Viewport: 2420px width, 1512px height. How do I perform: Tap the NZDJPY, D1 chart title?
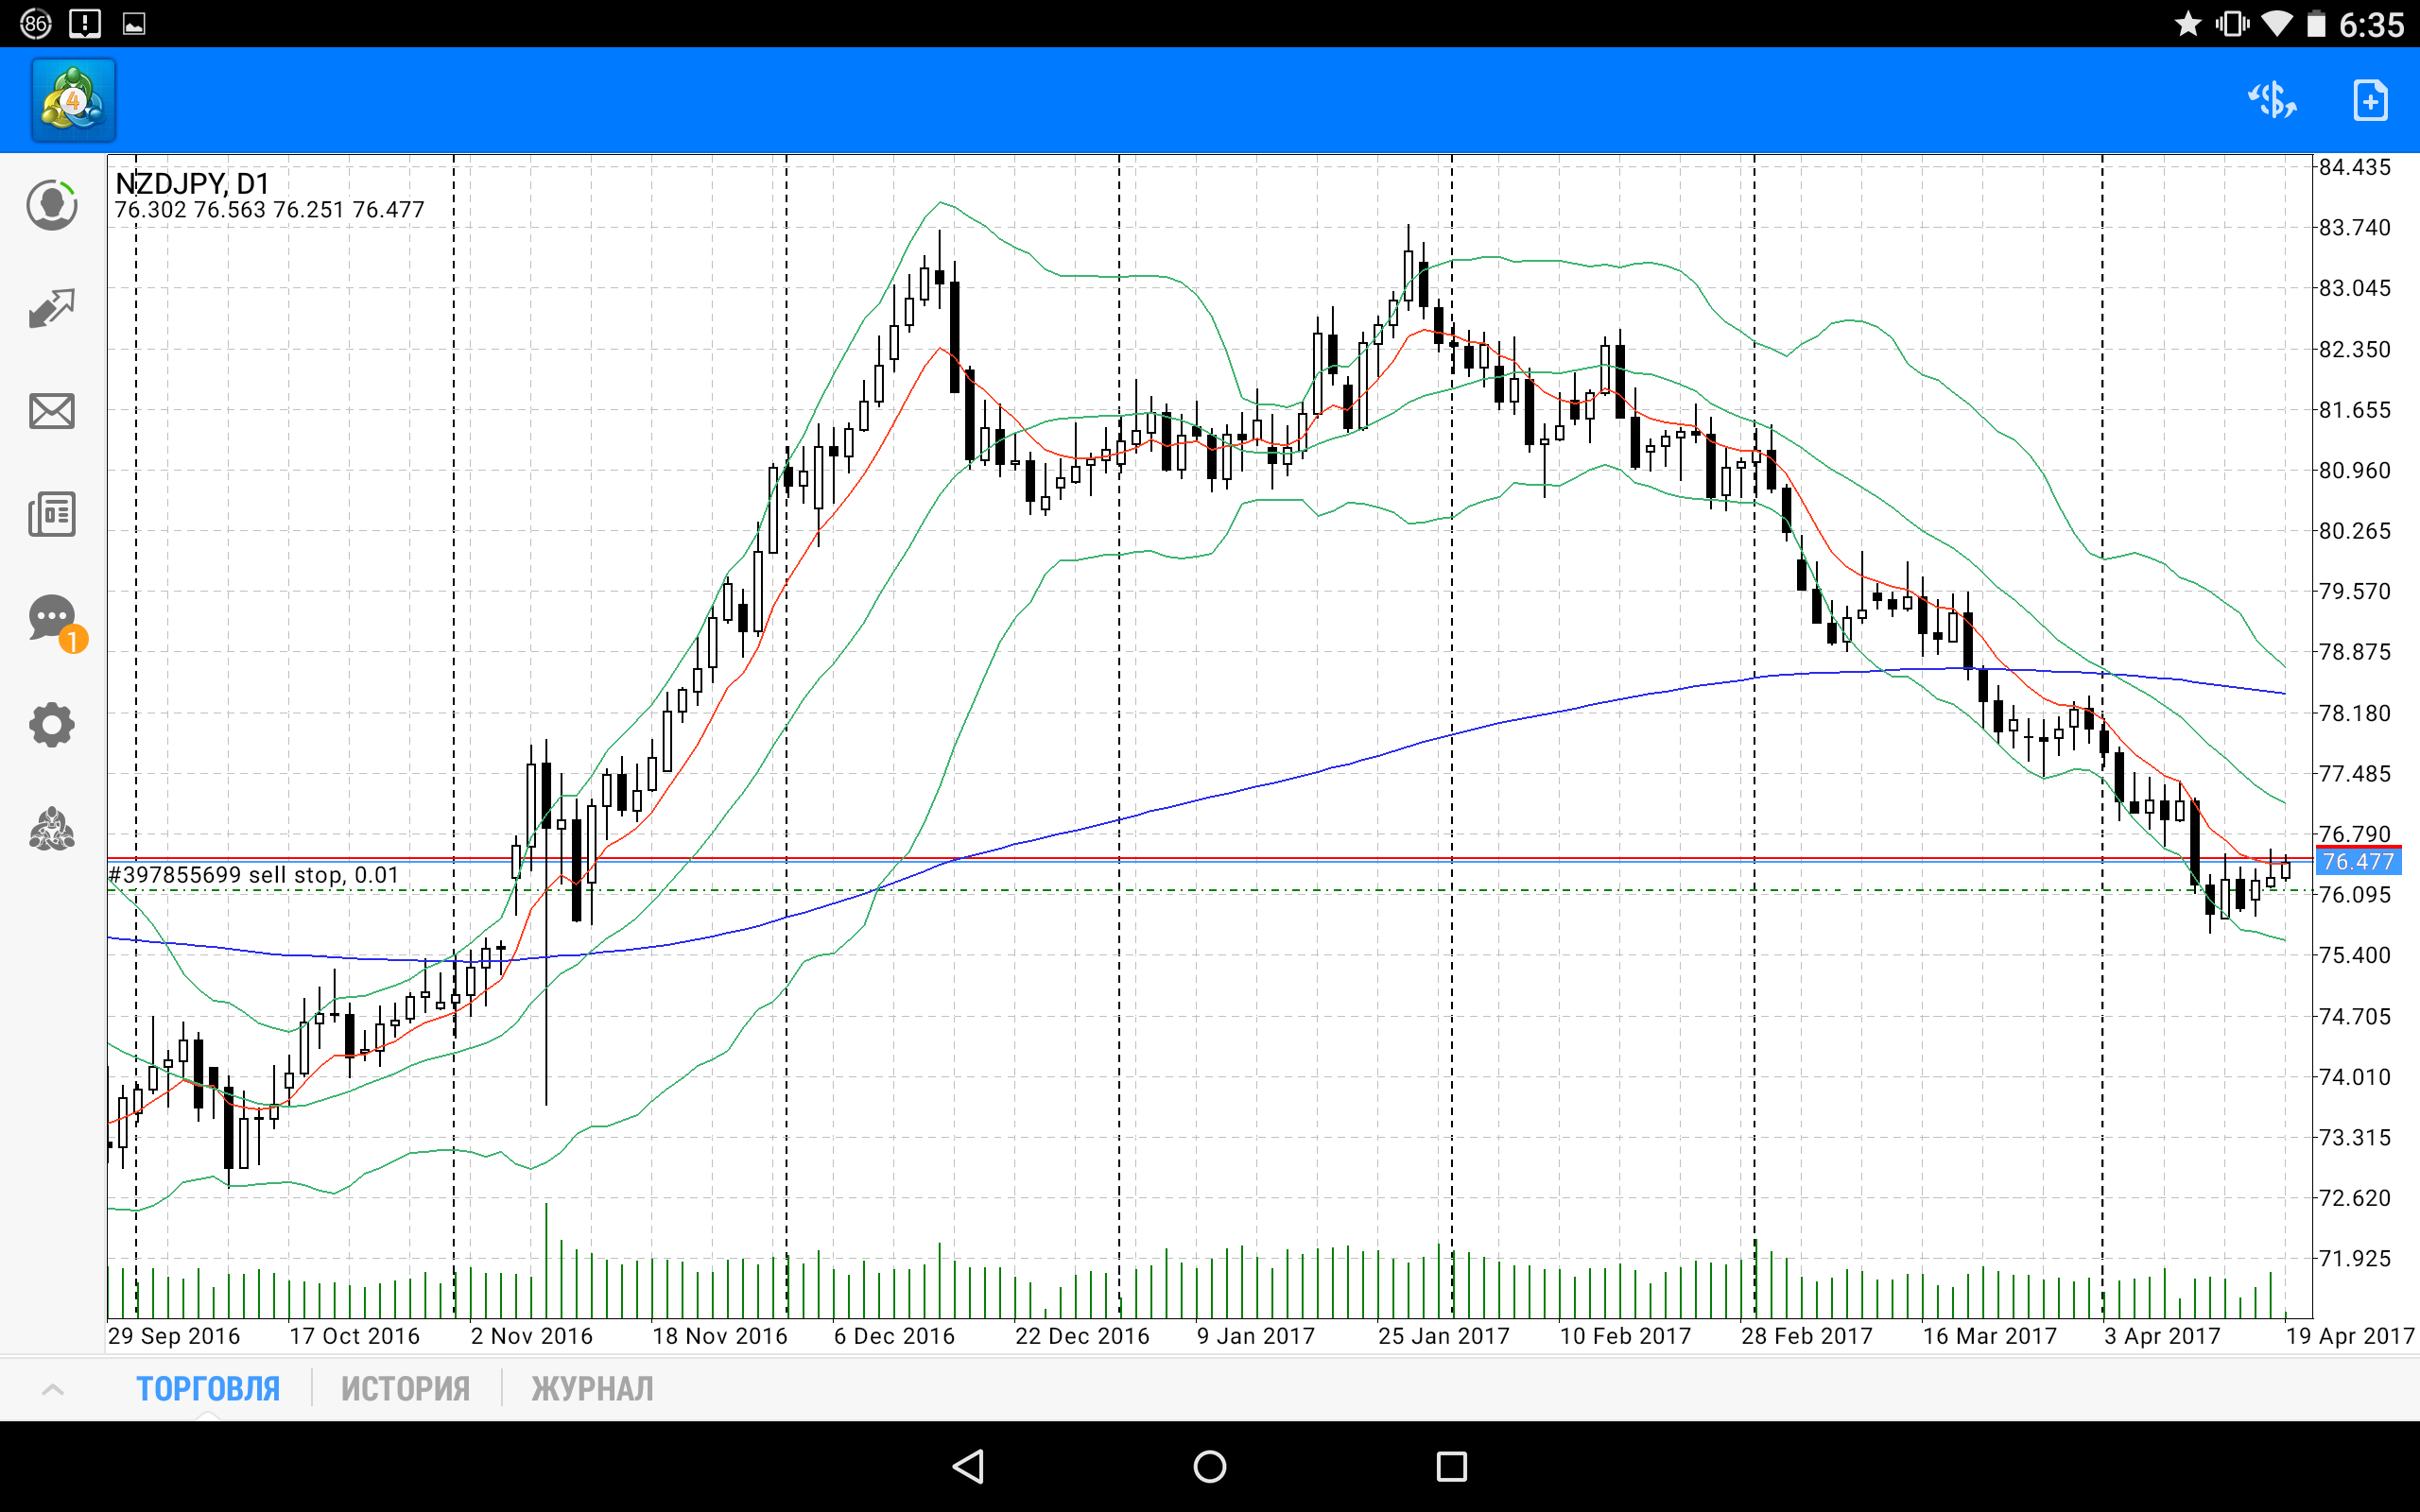click(192, 183)
